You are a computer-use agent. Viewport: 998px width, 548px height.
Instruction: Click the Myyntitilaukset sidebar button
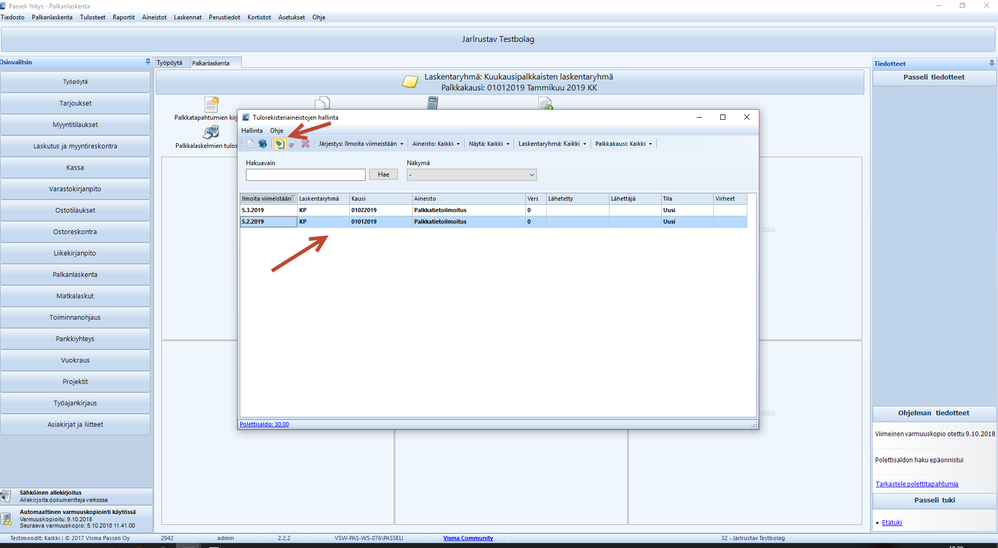tap(75, 125)
